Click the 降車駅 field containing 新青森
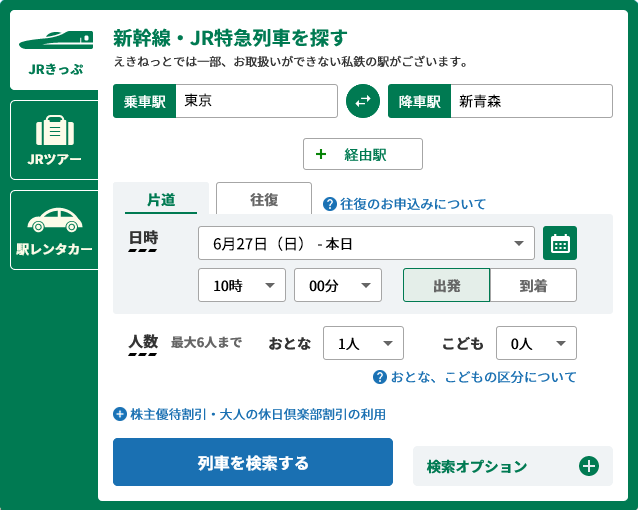 click(531, 101)
